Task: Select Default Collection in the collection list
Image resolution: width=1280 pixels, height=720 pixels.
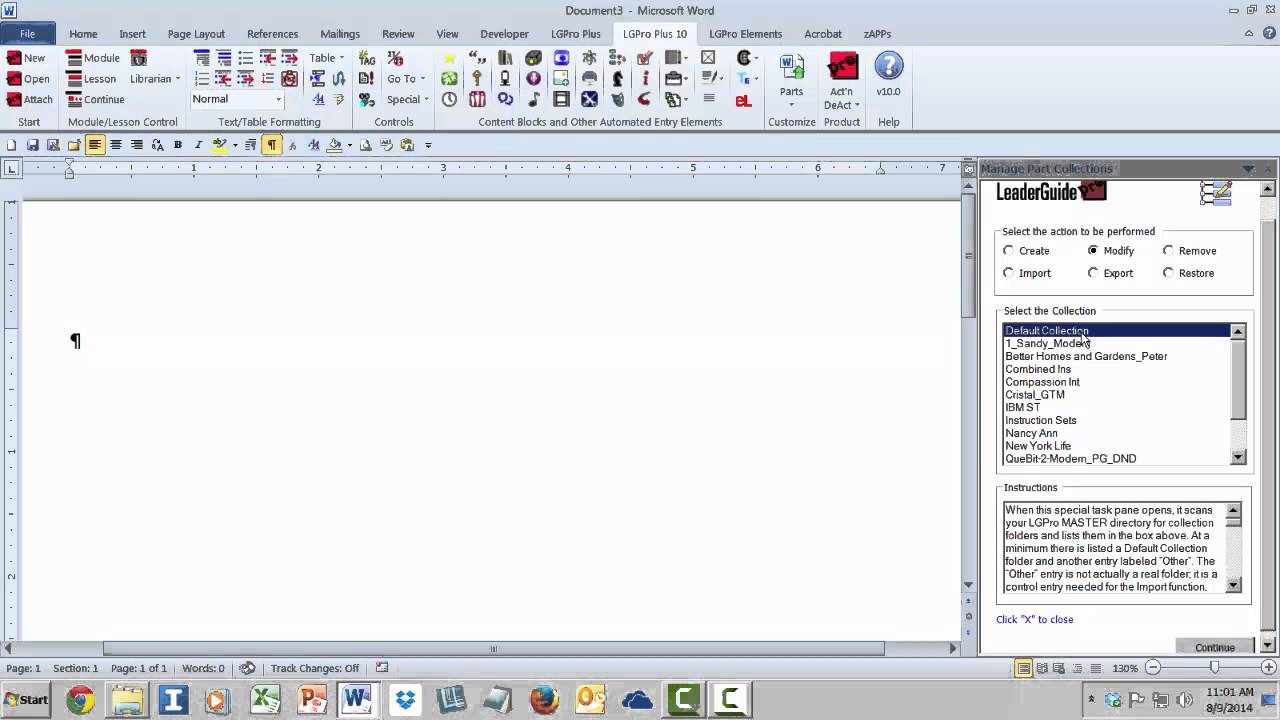Action: click(x=1117, y=331)
